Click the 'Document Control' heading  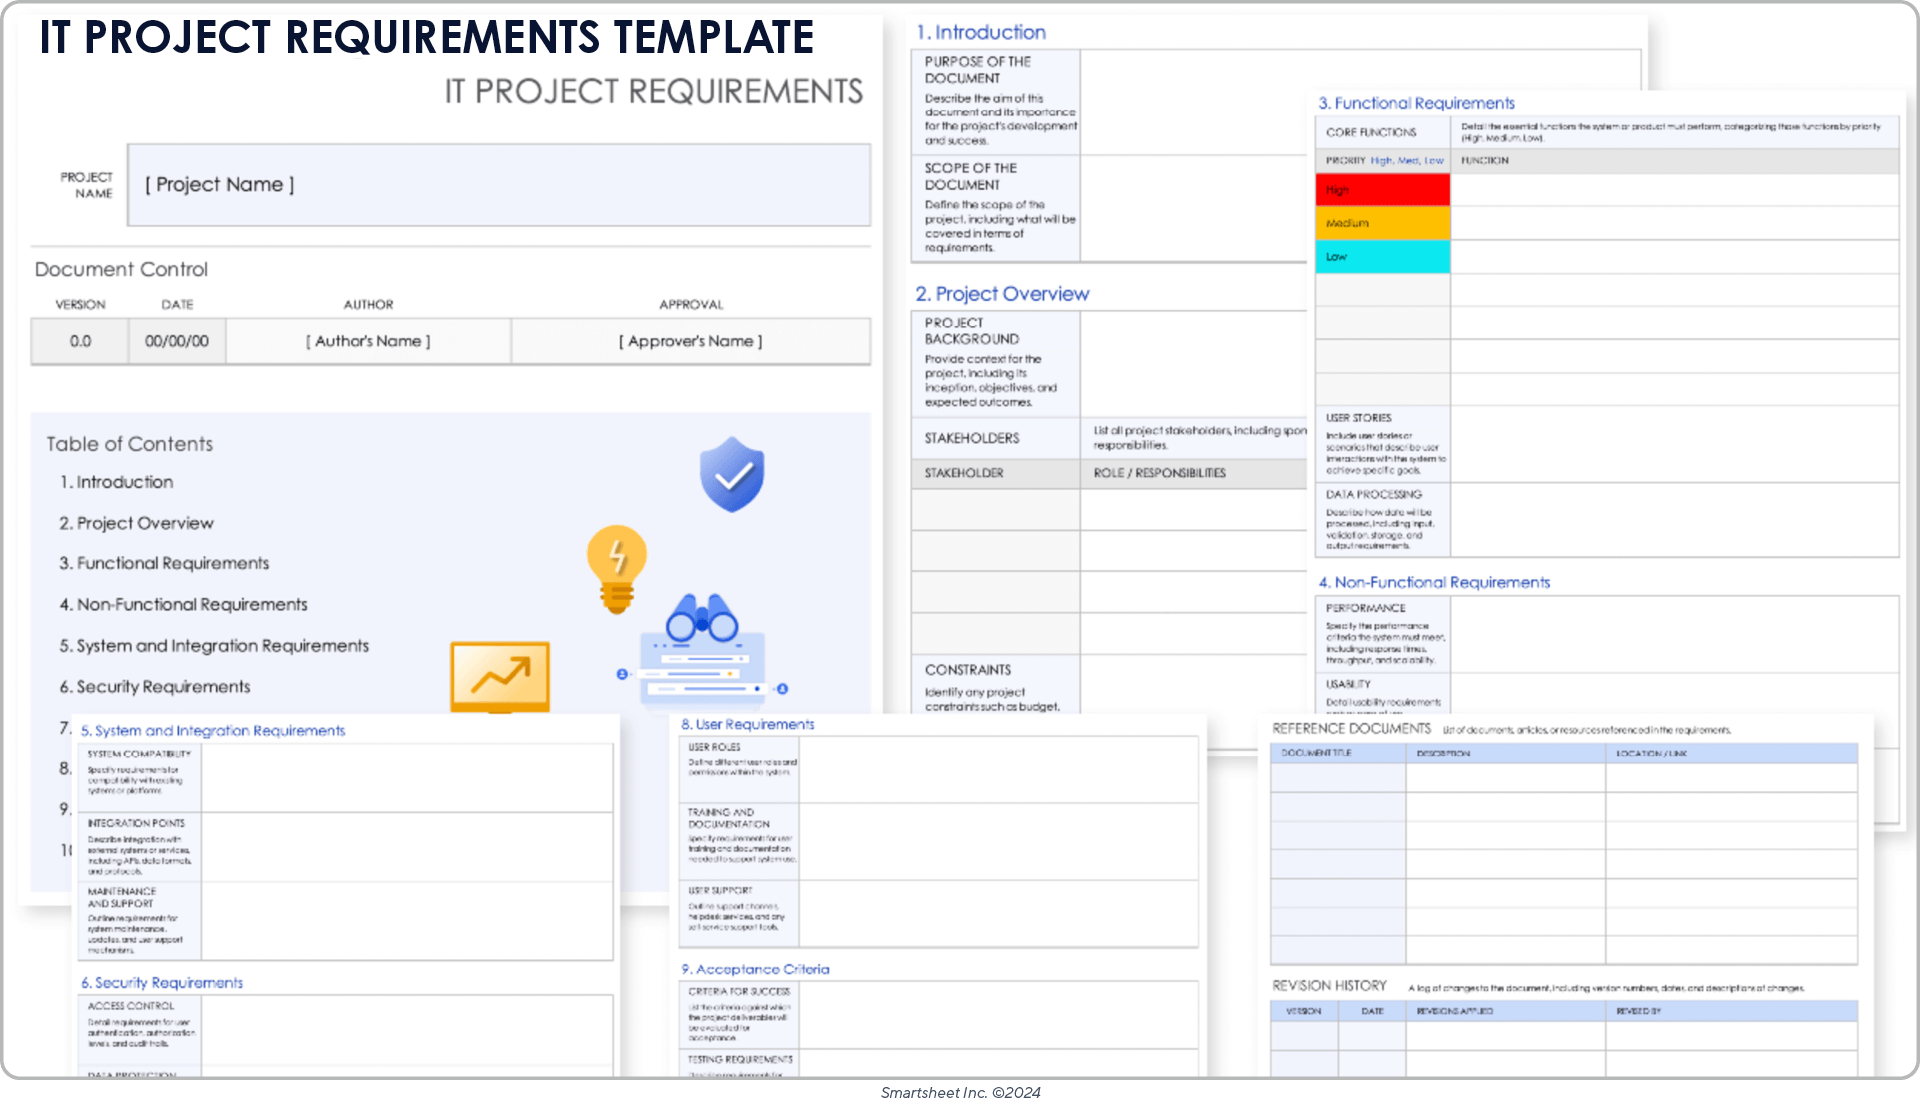121,269
